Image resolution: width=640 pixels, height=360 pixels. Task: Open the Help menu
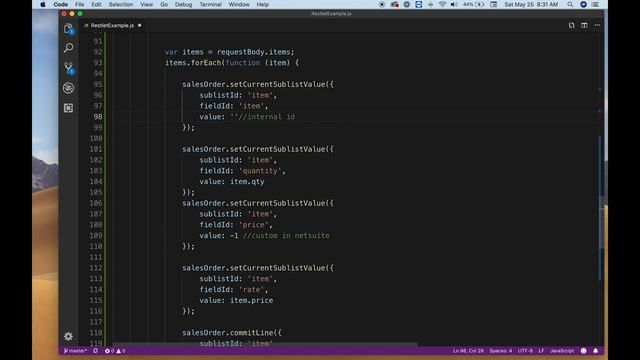coord(262,4)
